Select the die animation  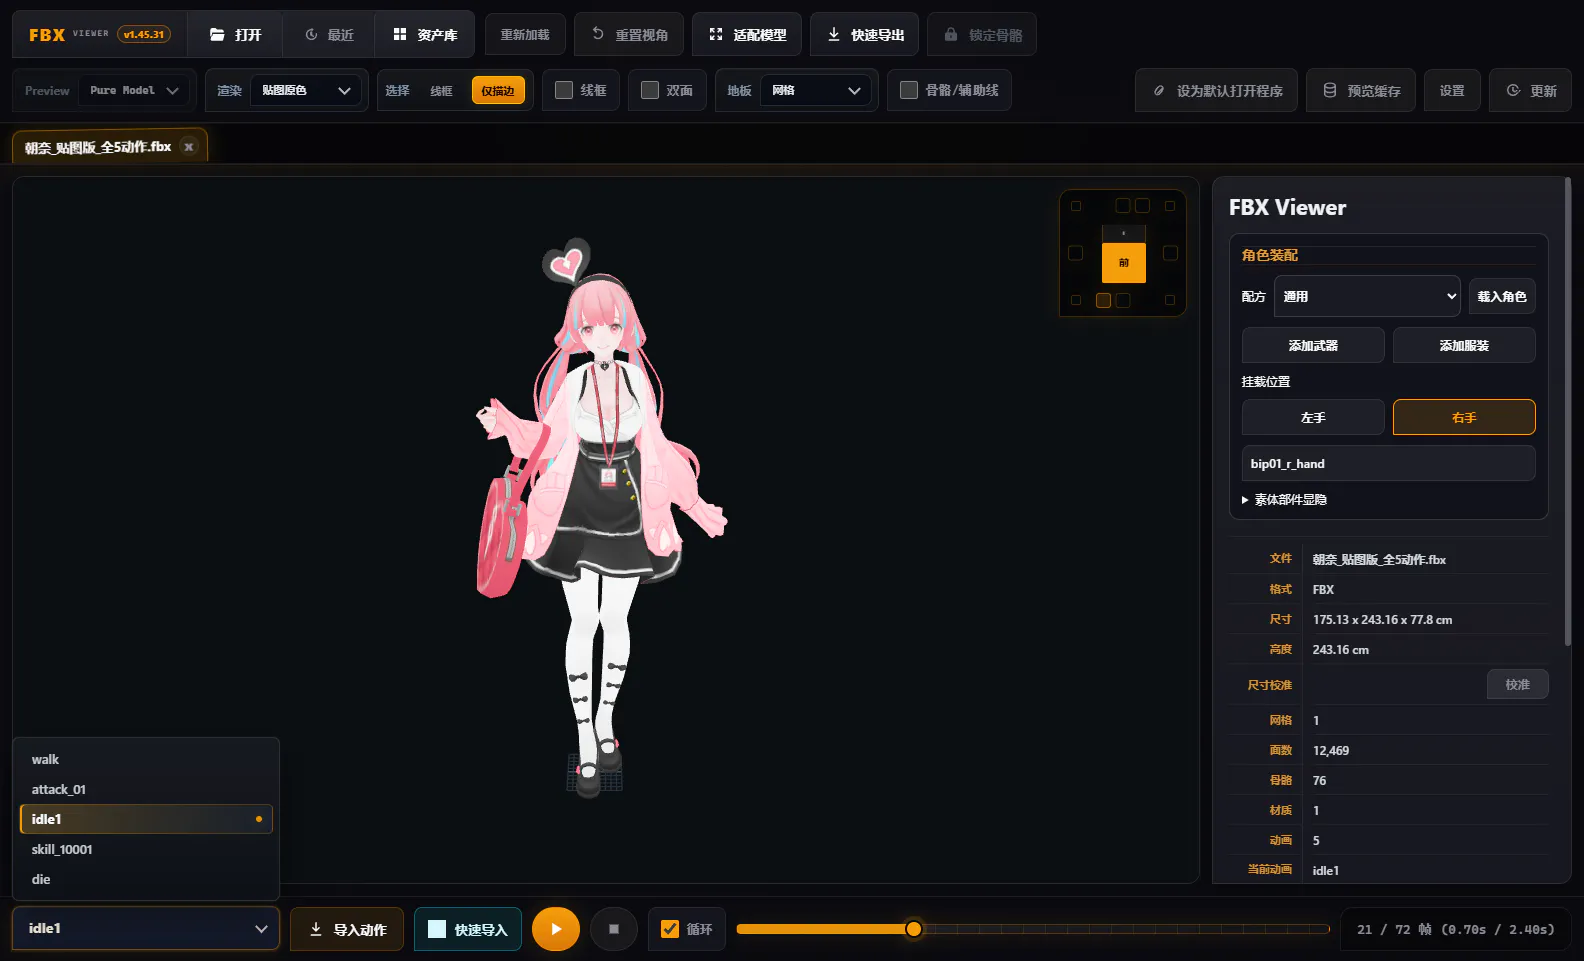tap(146, 880)
